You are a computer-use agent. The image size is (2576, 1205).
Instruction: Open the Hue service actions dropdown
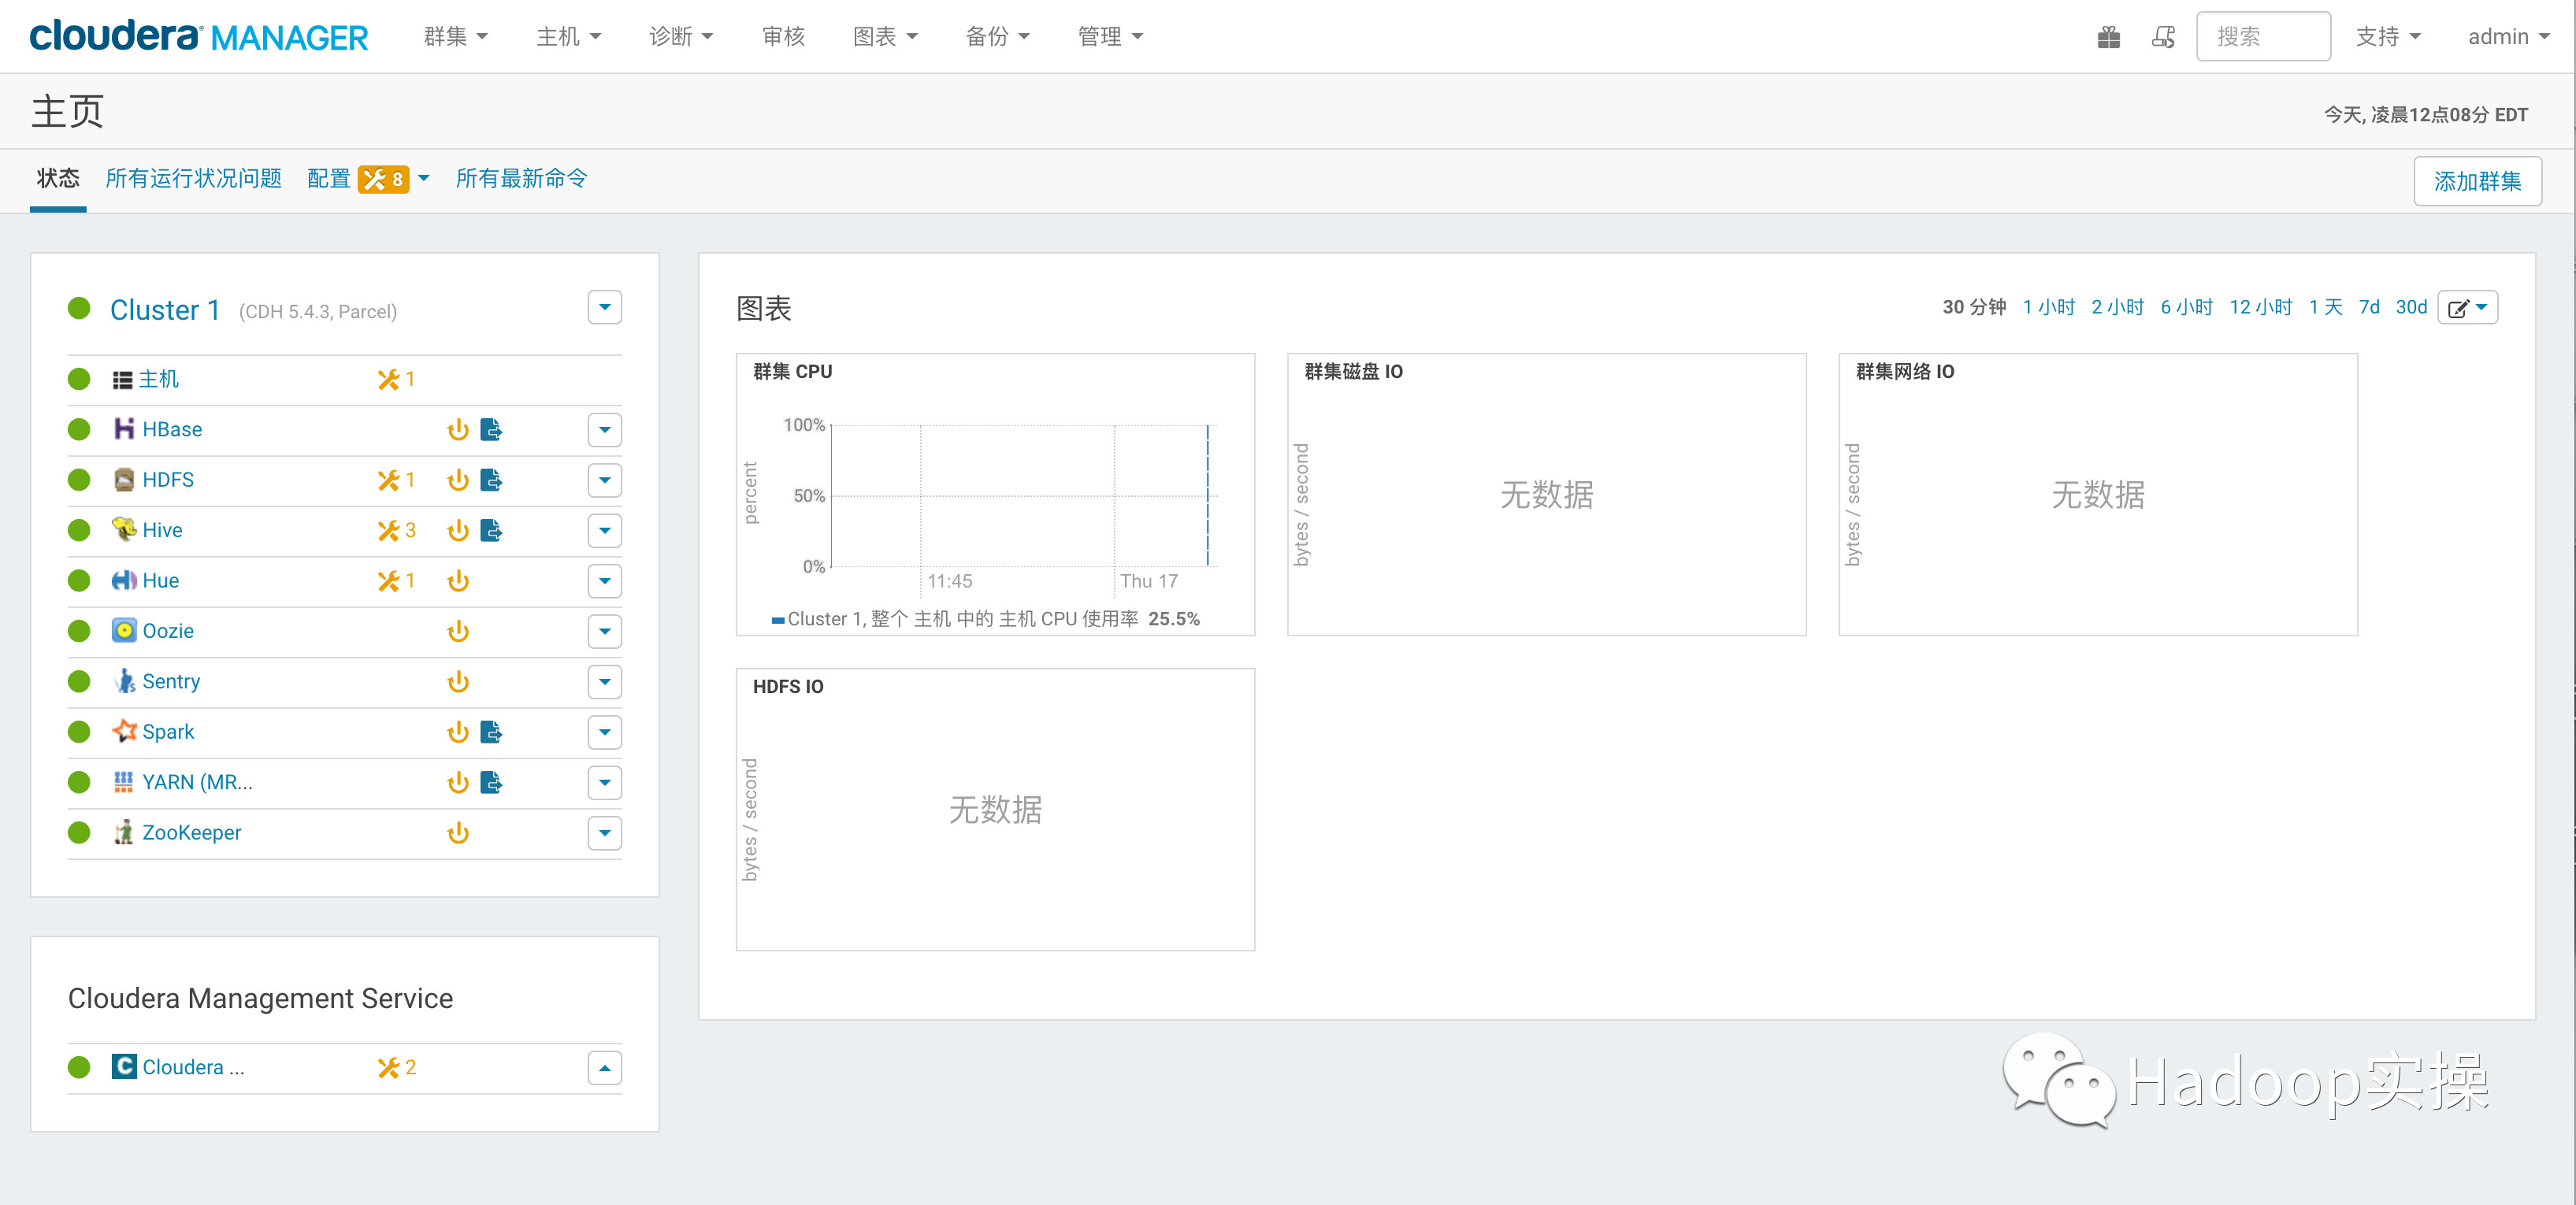pyautogui.click(x=605, y=581)
